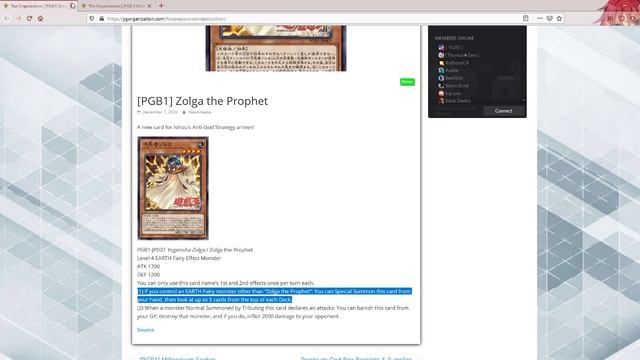This screenshot has height=360, width=640.
Task: Open the [PGB1] Zolga the Prophet title
Action: (202, 101)
